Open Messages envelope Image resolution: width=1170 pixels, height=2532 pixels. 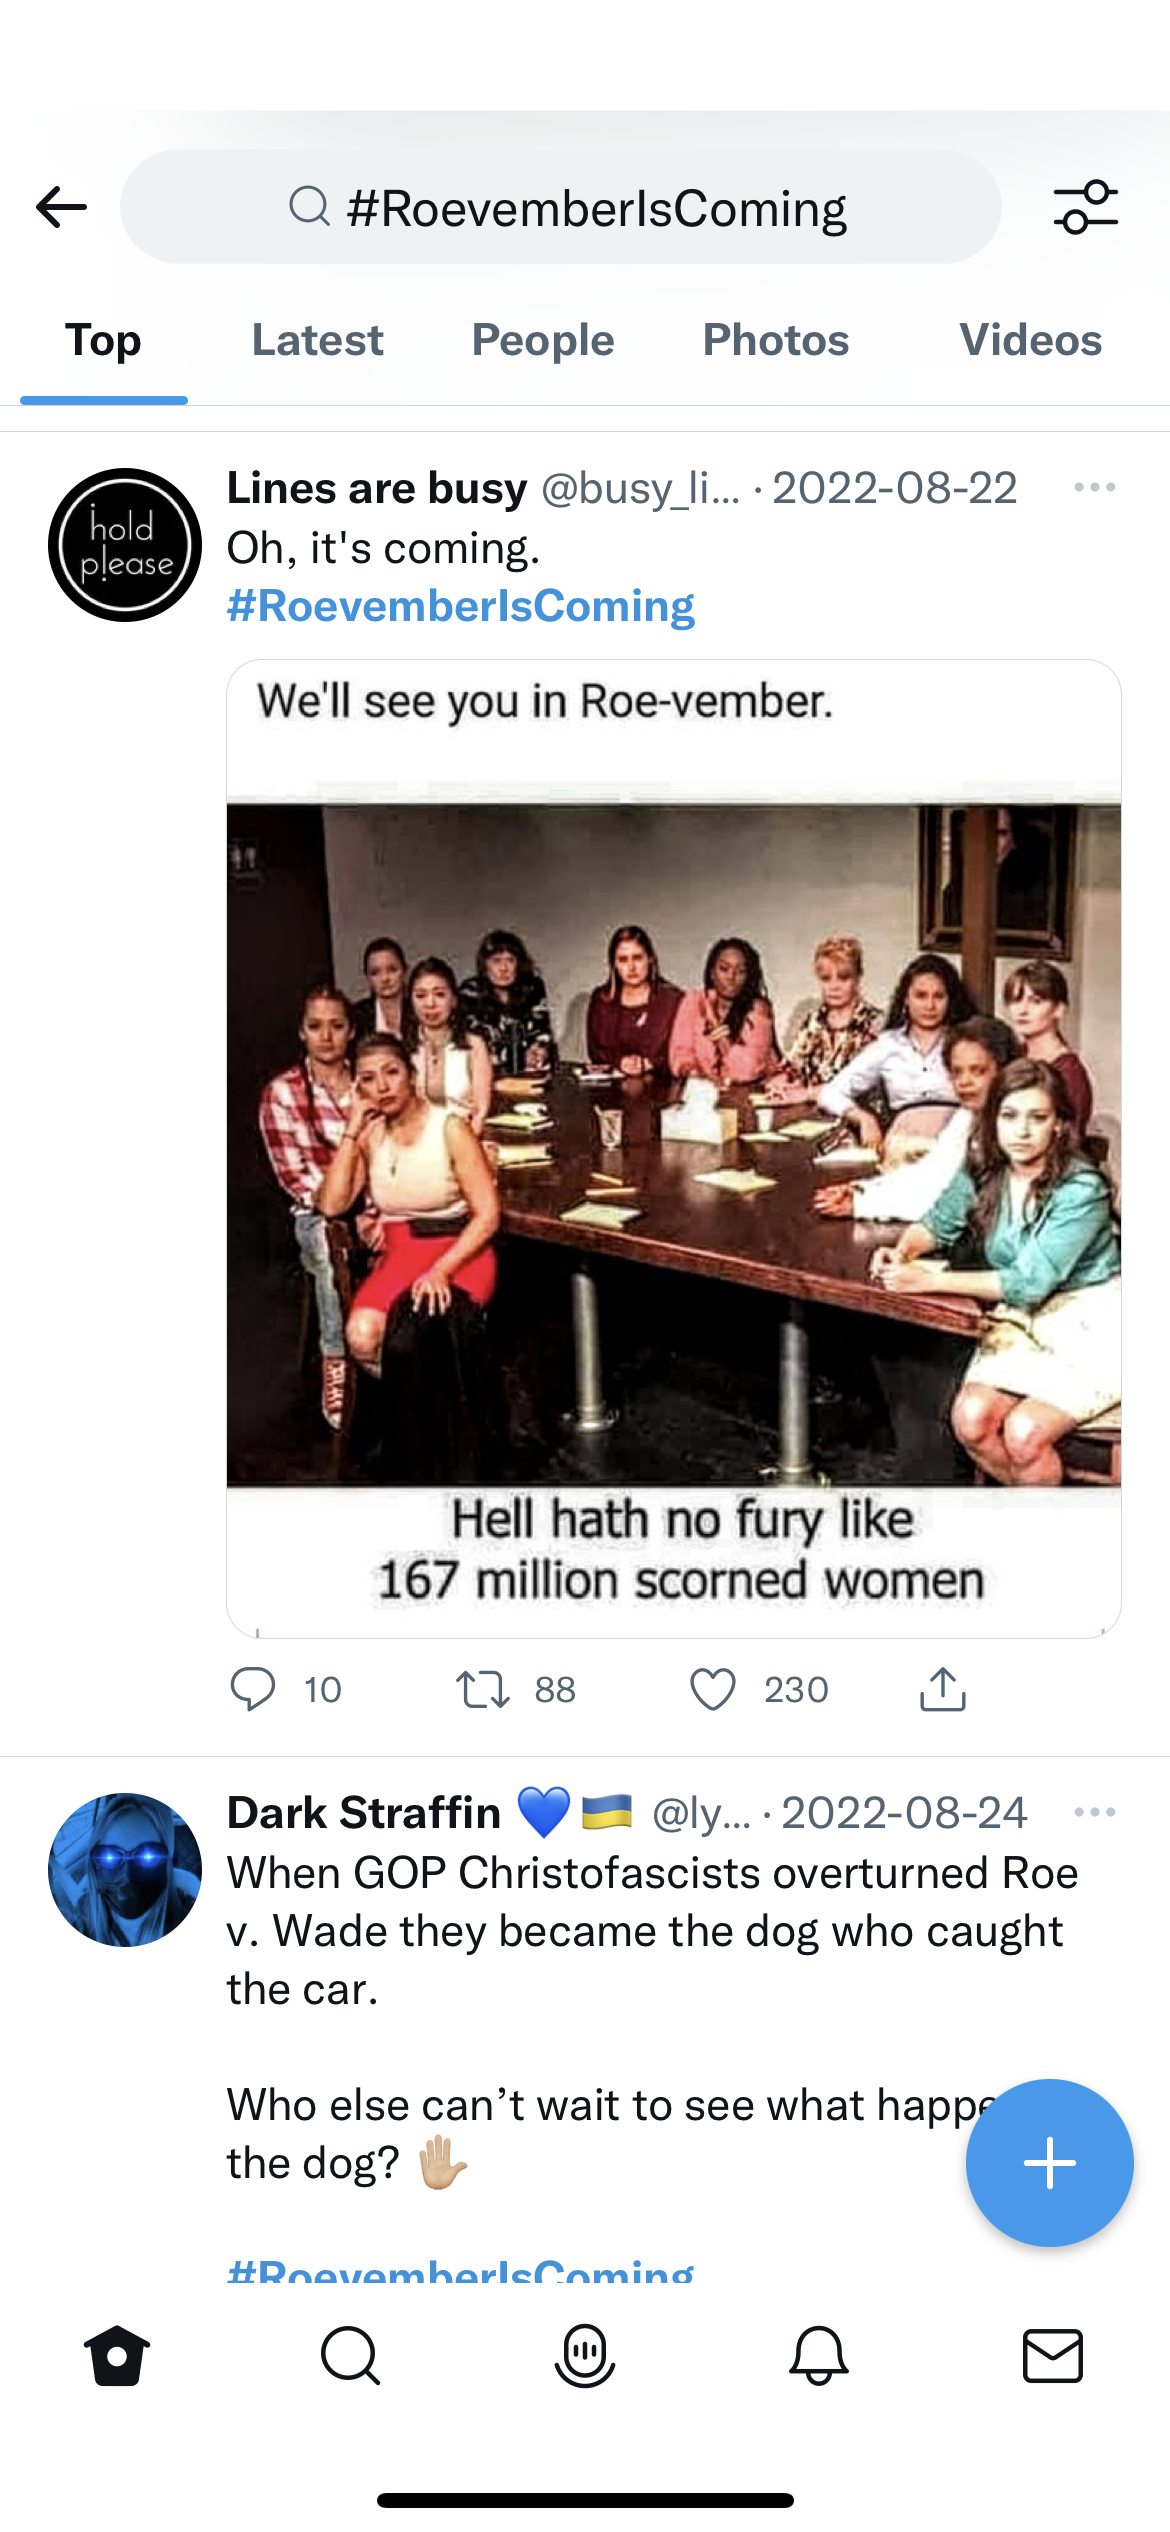click(x=1053, y=2355)
